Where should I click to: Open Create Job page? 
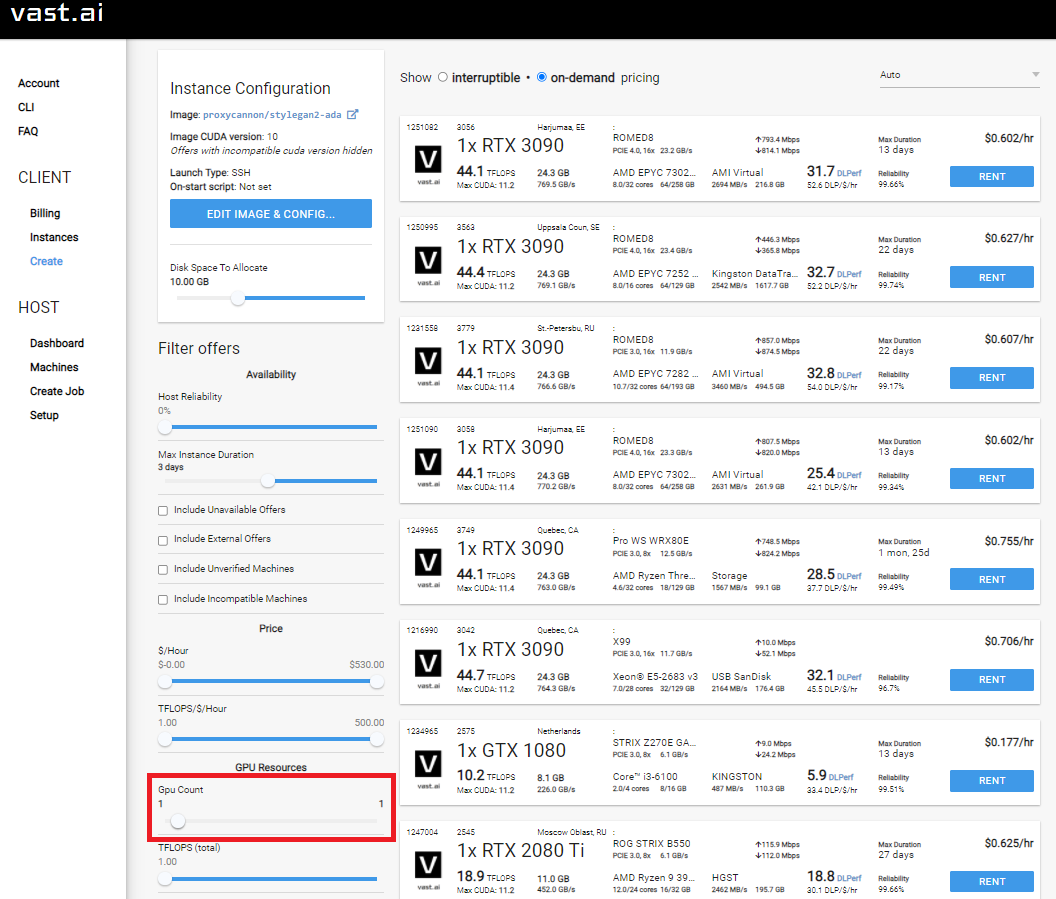click(57, 391)
